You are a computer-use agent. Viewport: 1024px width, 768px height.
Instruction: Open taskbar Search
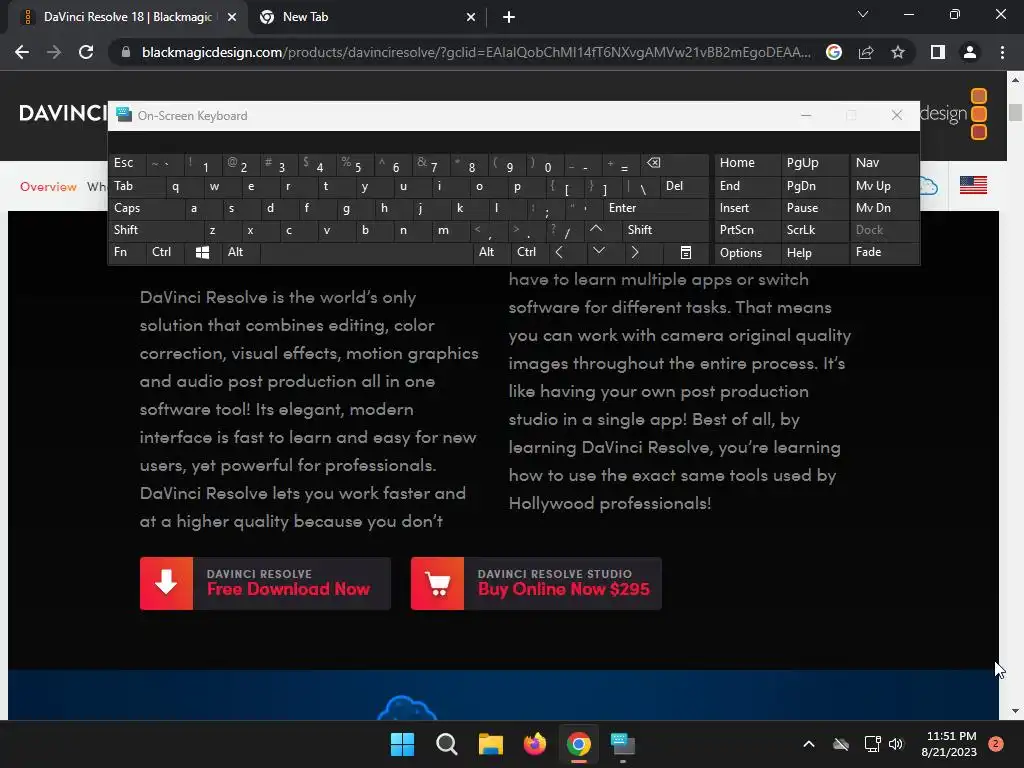point(447,744)
